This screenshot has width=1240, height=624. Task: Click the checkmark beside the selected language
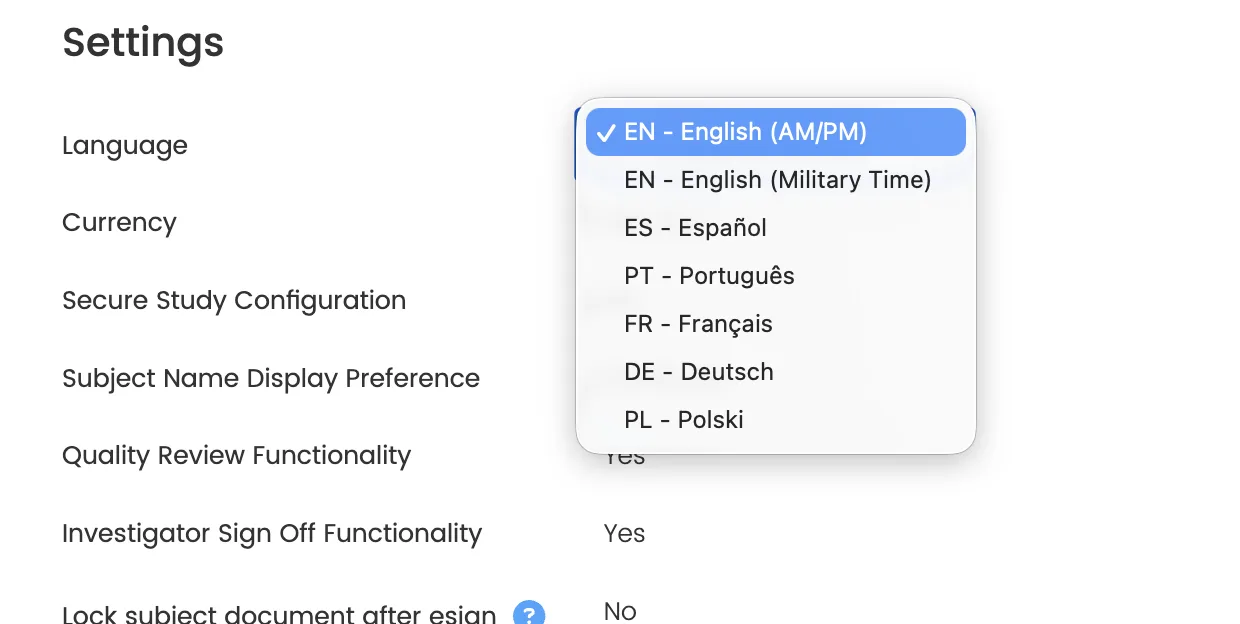point(606,133)
